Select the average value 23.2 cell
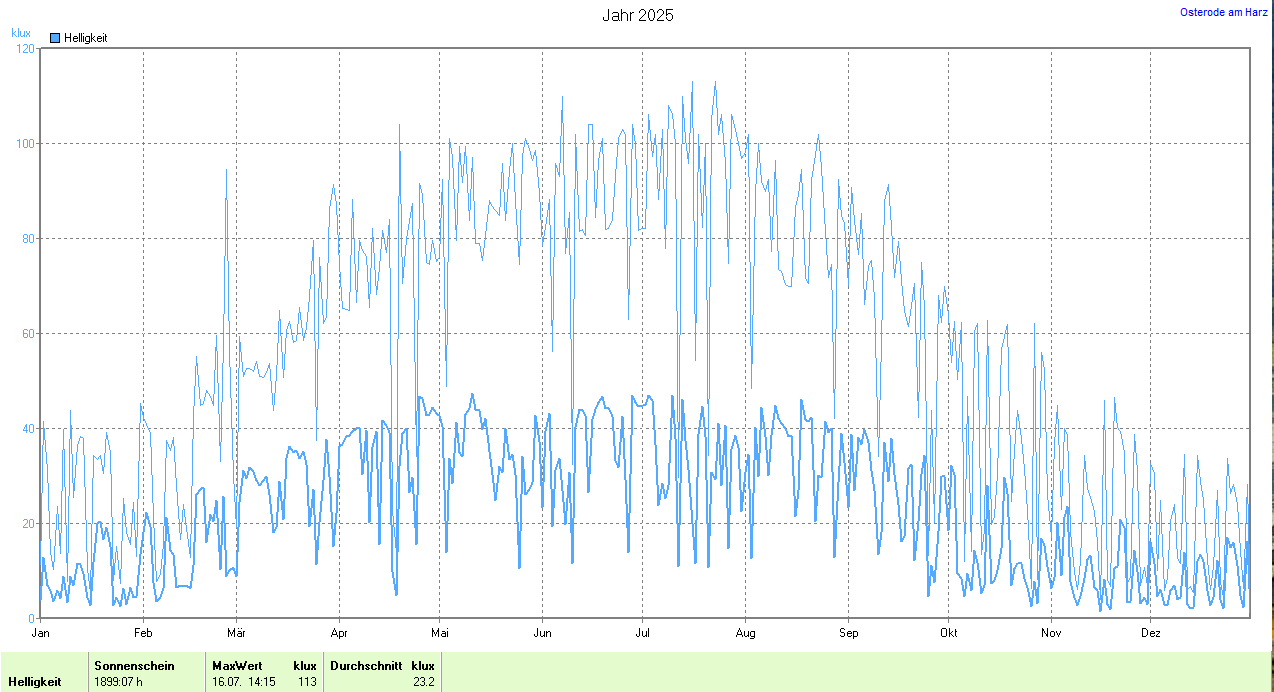The height and width of the screenshot is (692, 1274). pyautogui.click(x=424, y=682)
